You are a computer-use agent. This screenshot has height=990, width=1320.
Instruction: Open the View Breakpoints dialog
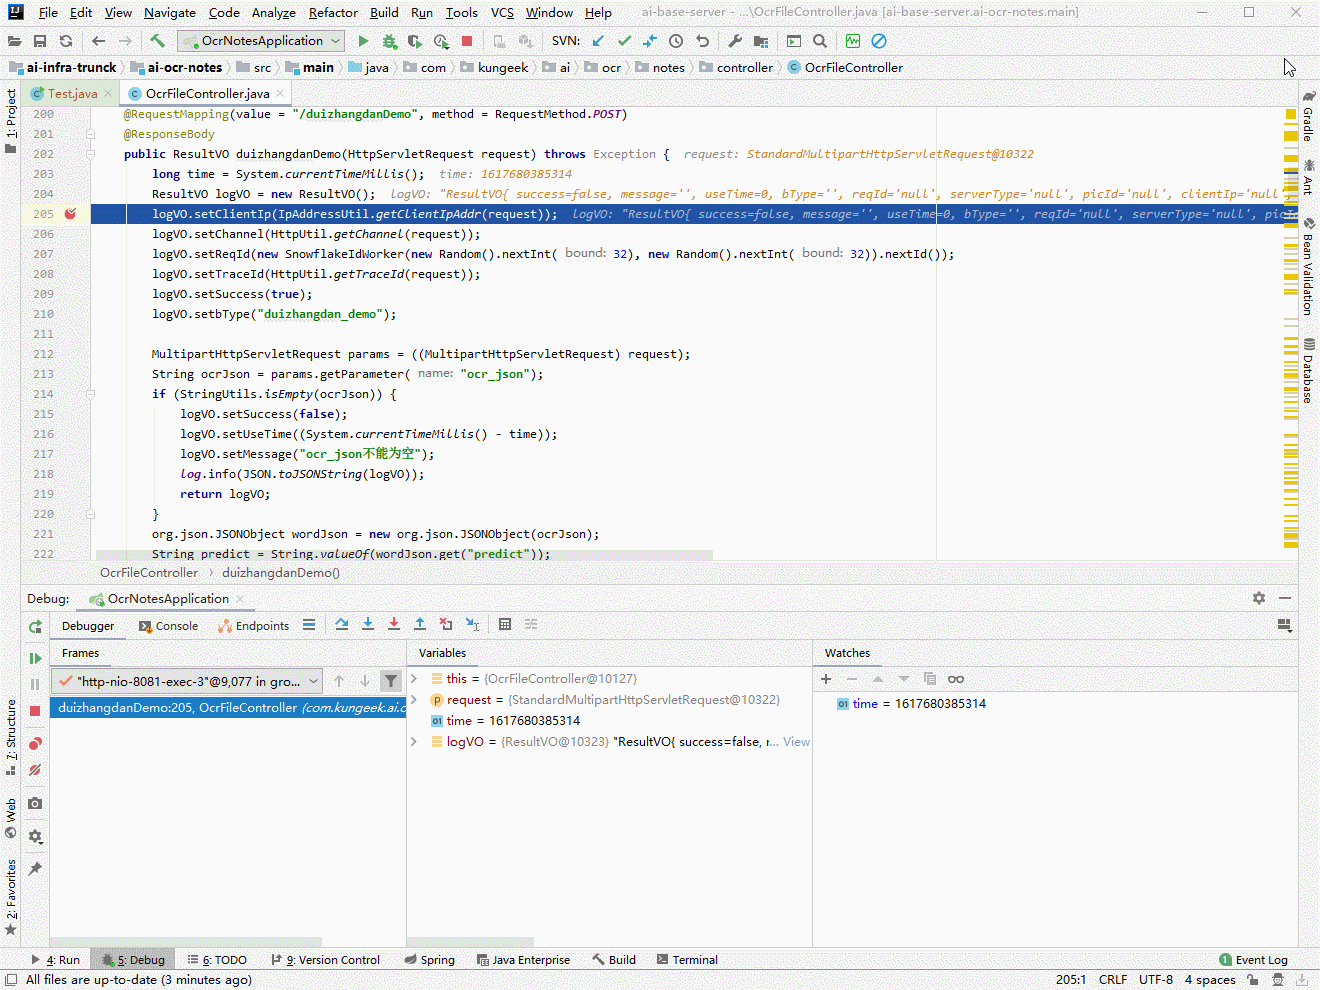point(35,743)
